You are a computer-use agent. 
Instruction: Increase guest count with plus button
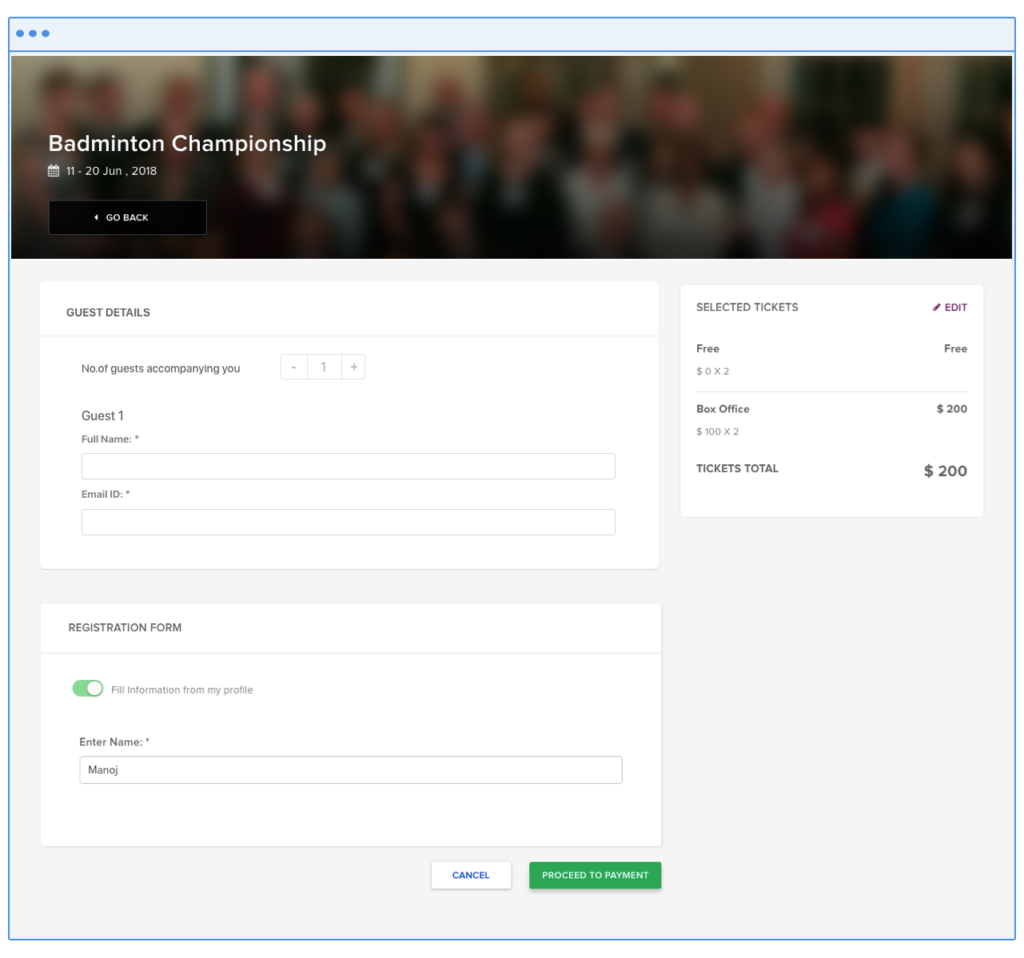point(354,367)
